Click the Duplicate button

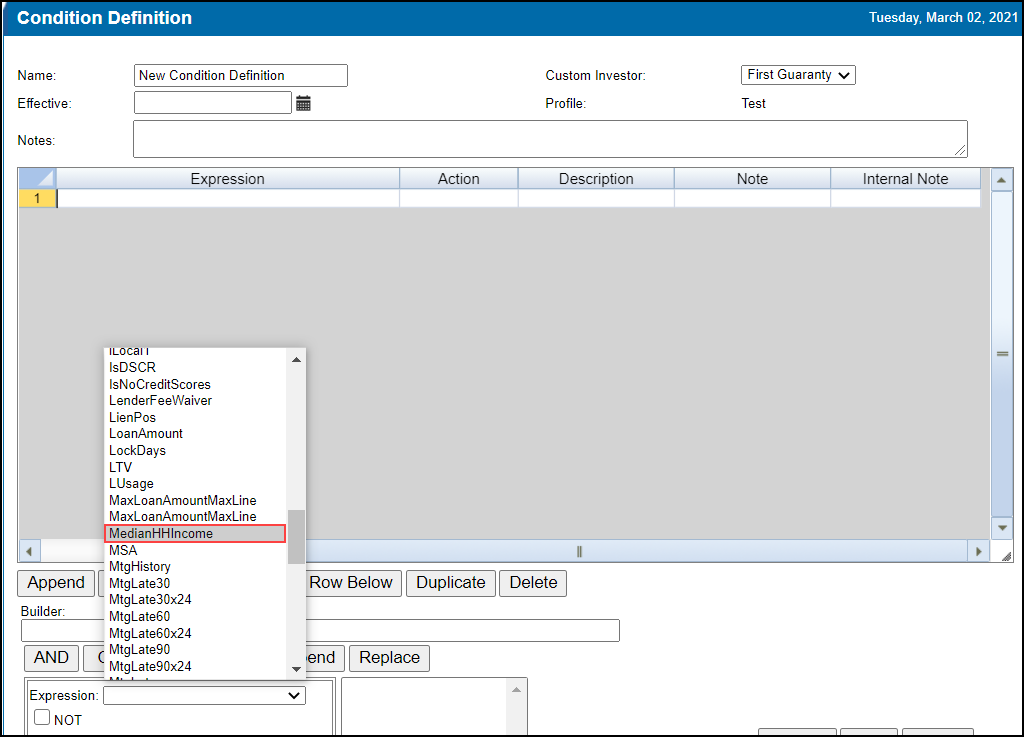451,583
